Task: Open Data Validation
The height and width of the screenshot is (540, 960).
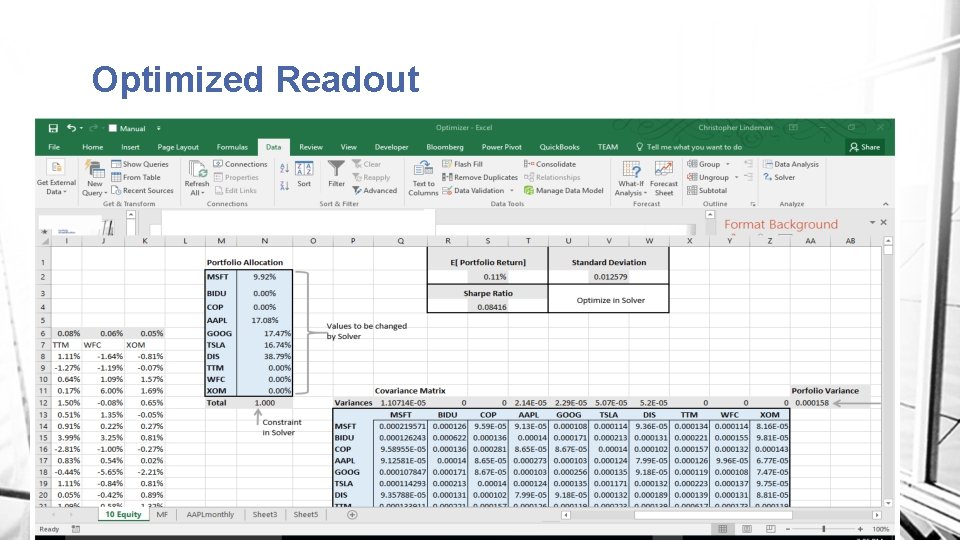Action: [x=473, y=190]
